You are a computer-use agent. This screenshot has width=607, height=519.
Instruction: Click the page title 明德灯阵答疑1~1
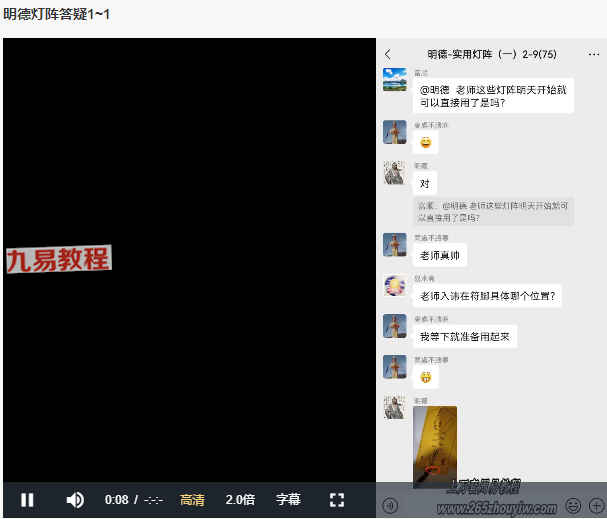tap(57, 14)
